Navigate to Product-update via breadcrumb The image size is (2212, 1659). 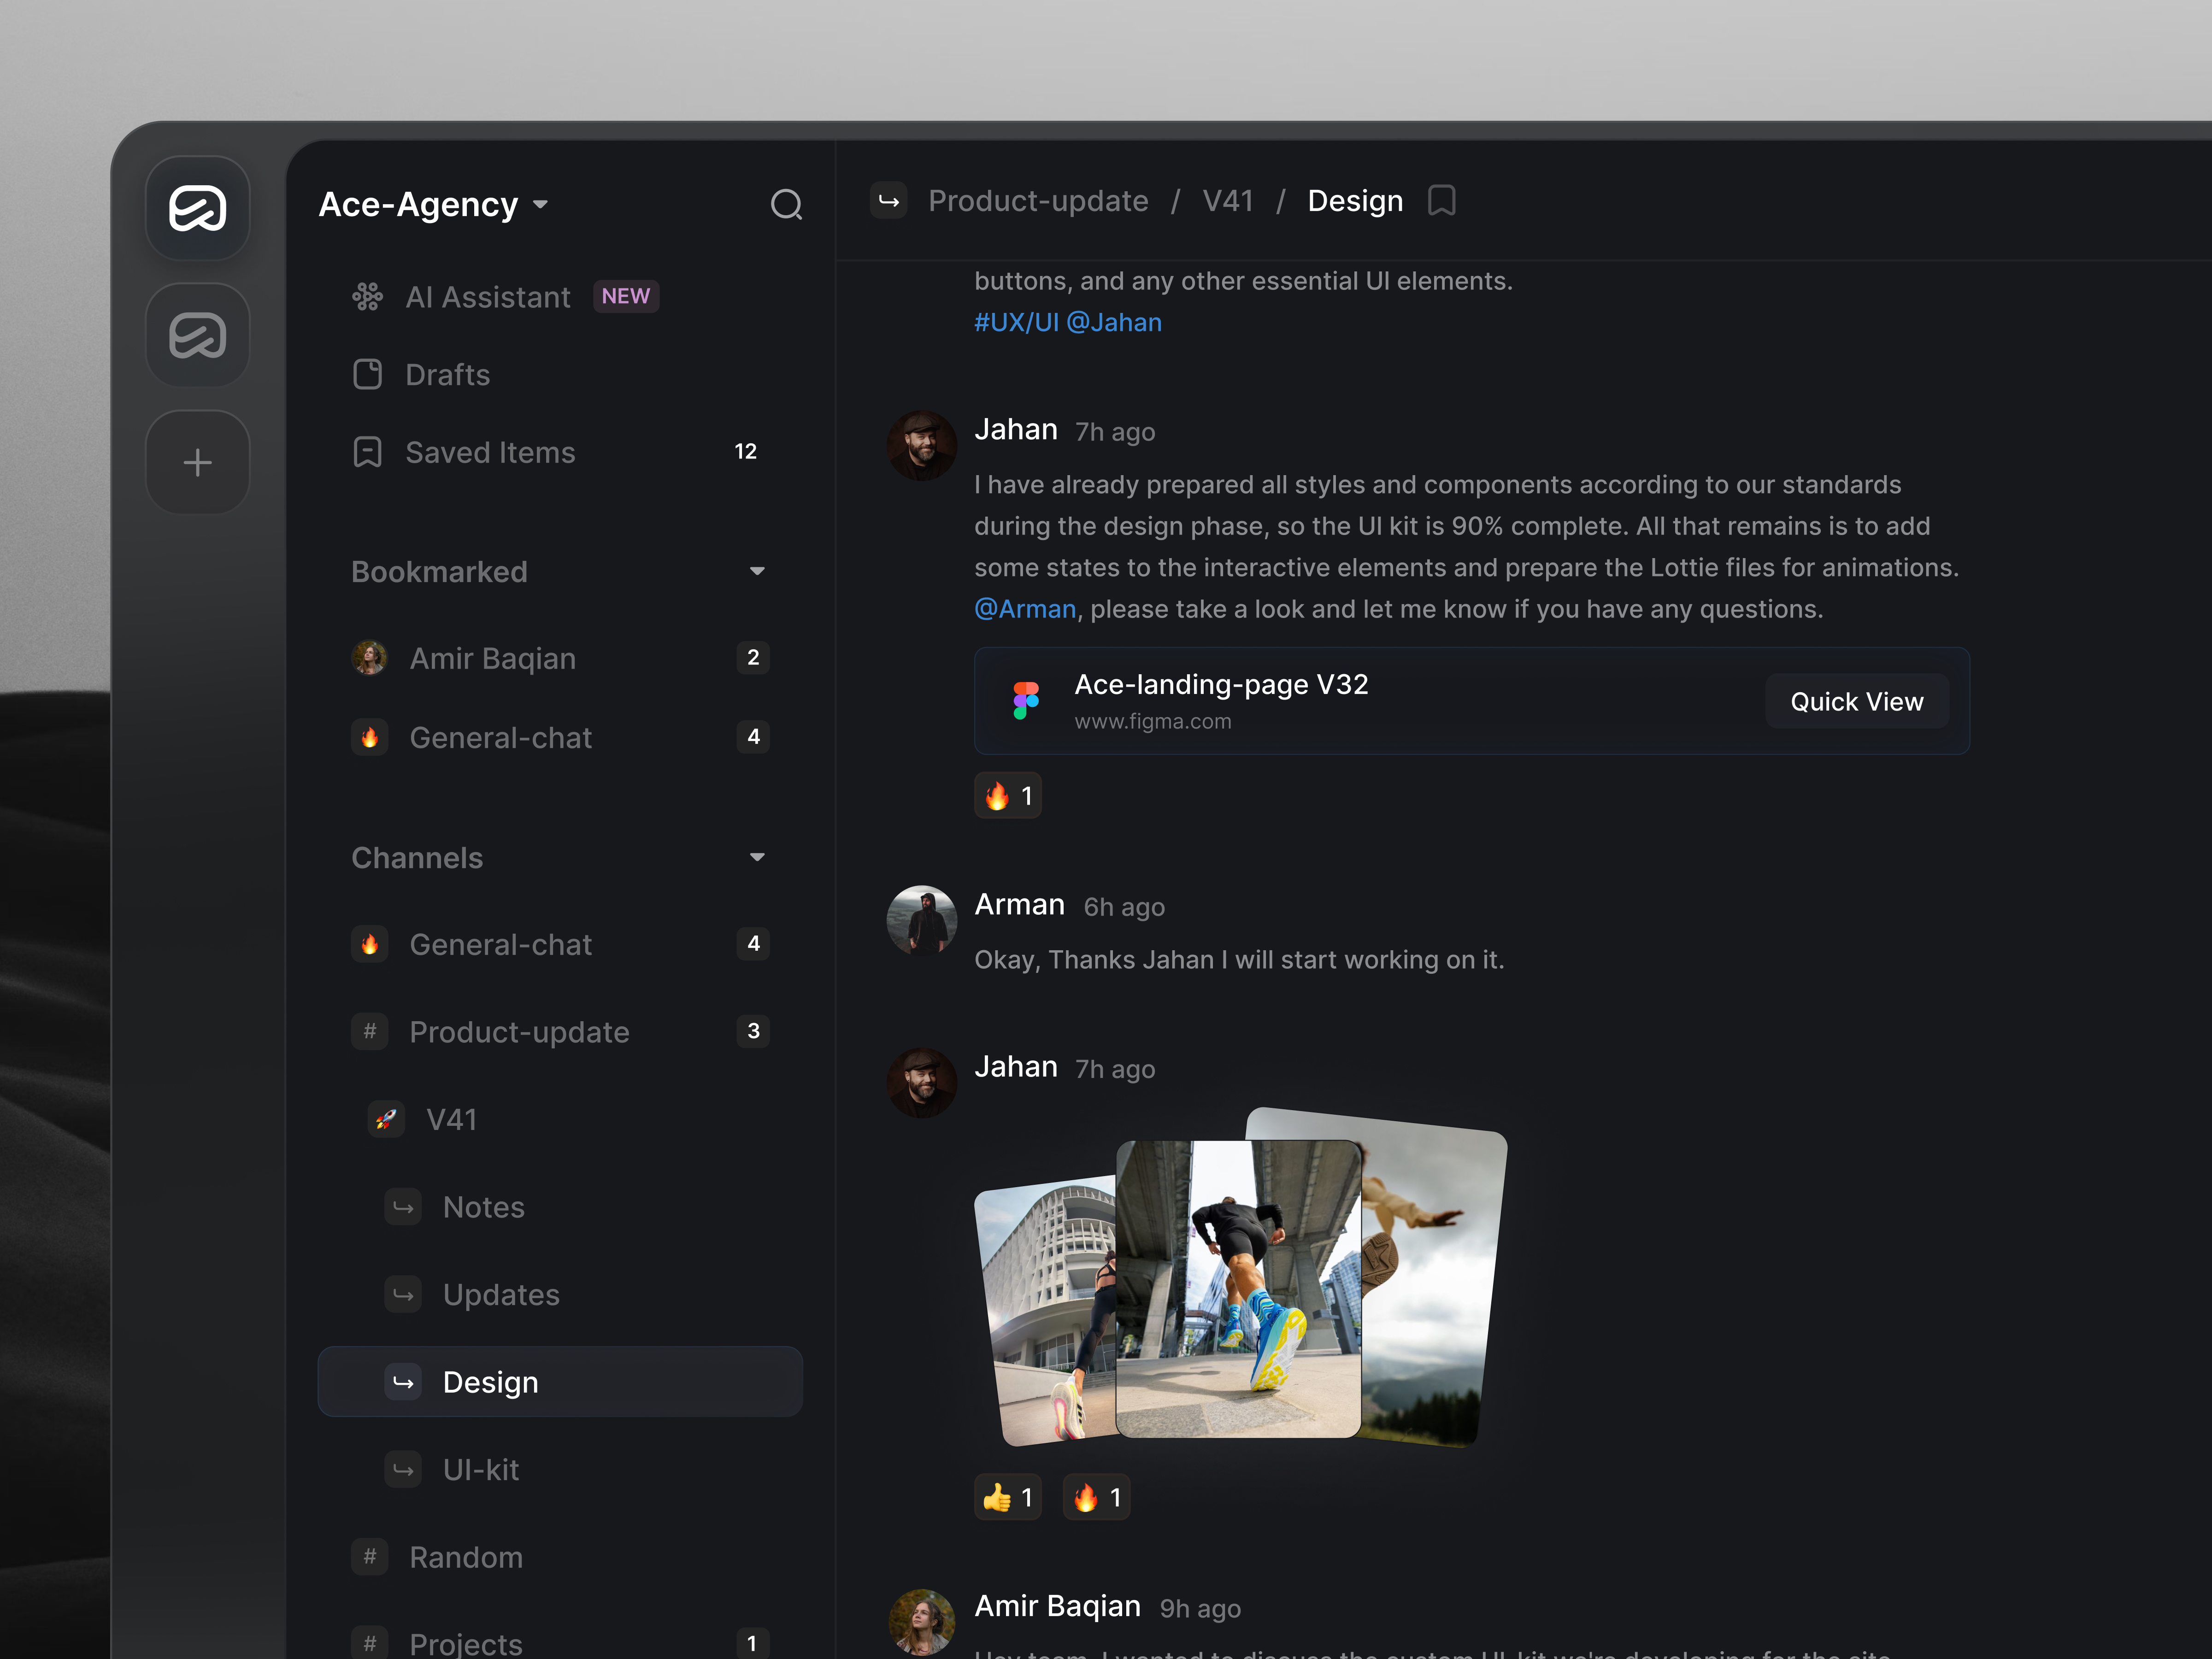(x=1038, y=200)
